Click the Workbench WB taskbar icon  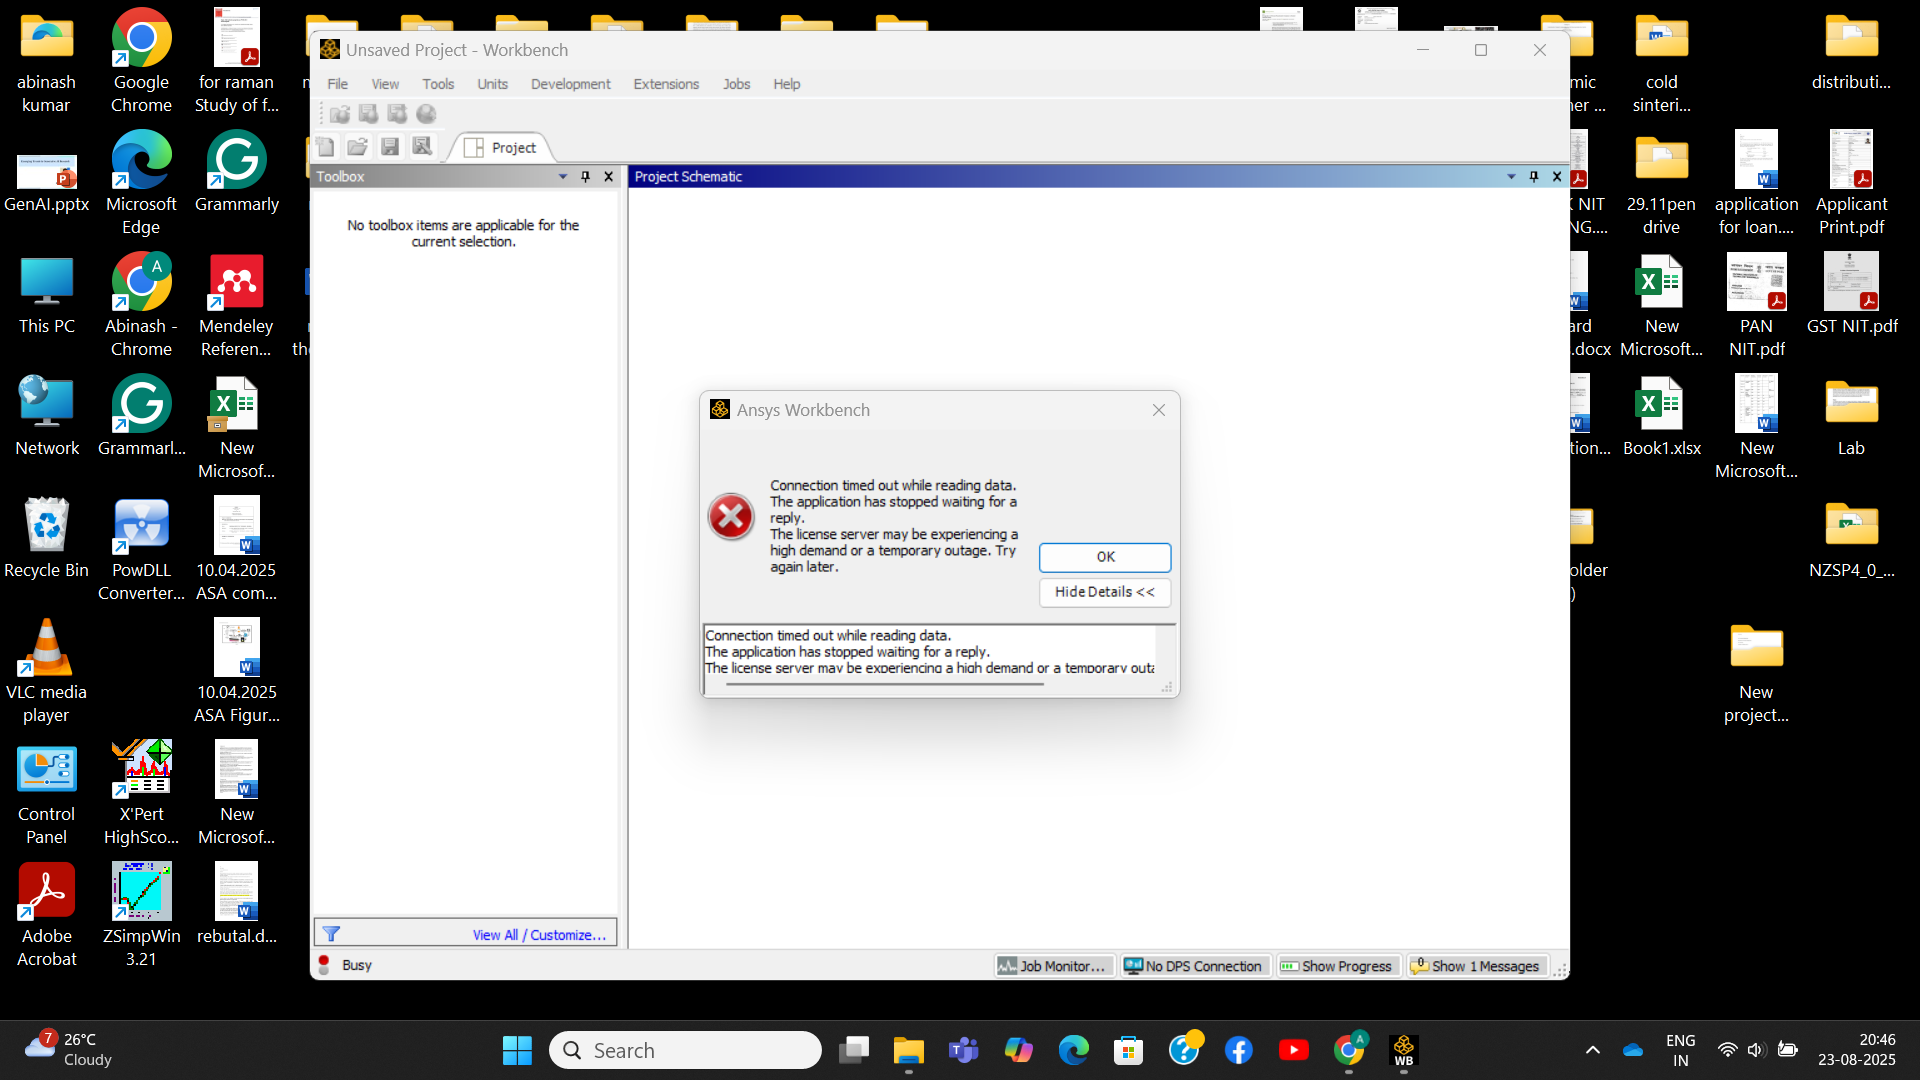[1403, 1050]
